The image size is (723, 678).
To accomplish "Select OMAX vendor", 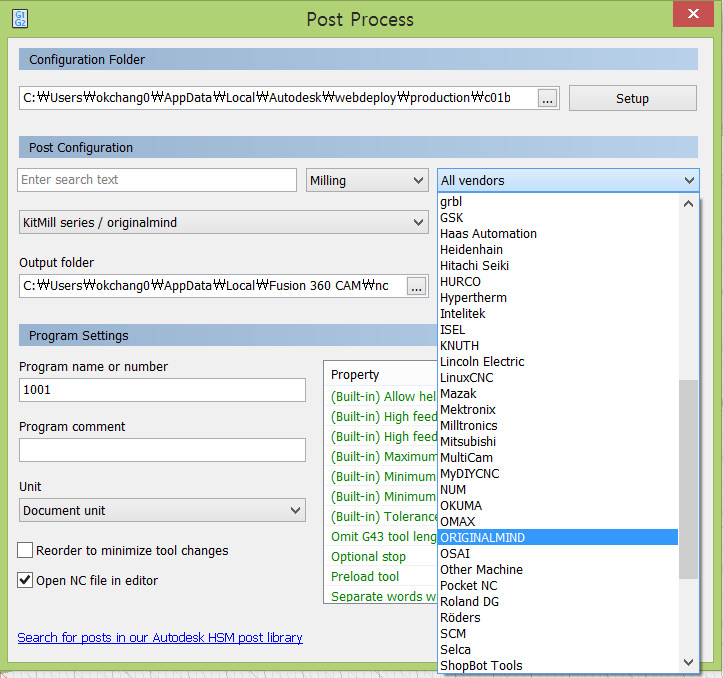I will pos(558,522).
